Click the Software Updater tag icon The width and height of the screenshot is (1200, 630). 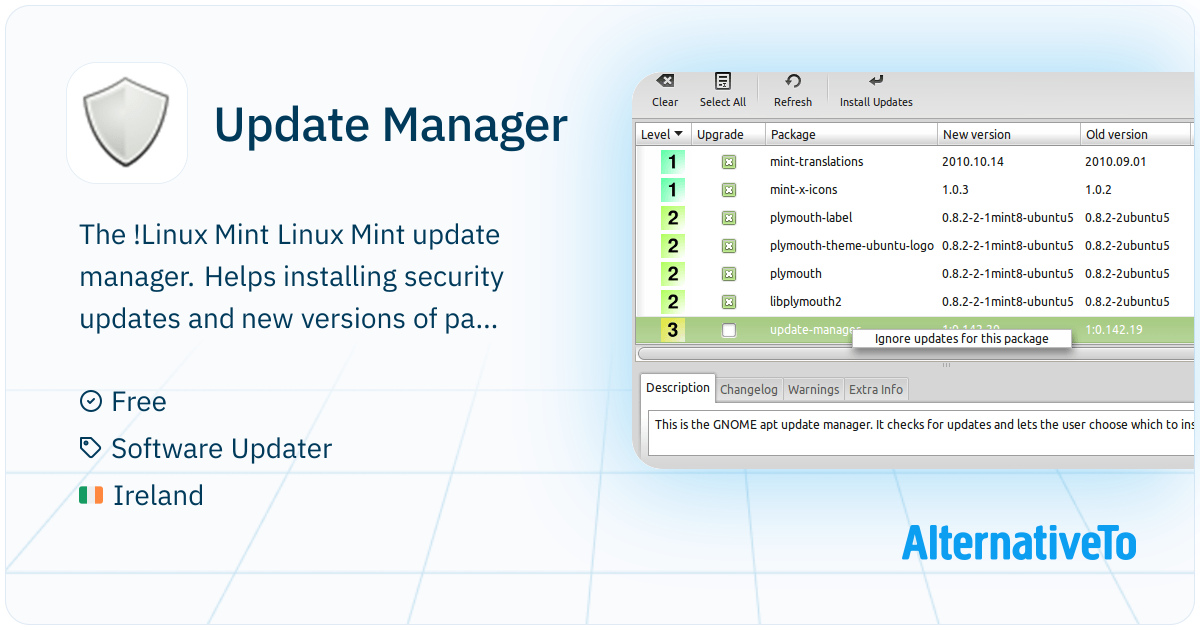[91, 448]
